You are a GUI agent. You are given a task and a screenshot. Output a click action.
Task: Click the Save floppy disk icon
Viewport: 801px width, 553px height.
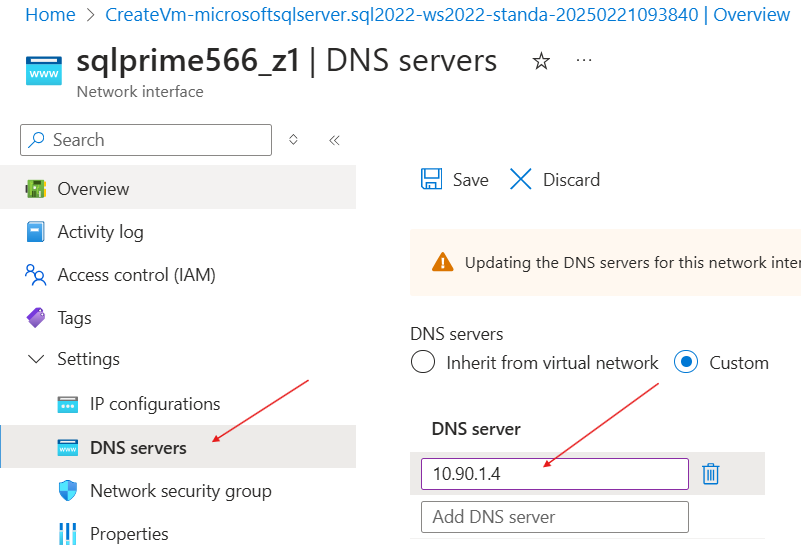[432, 179]
